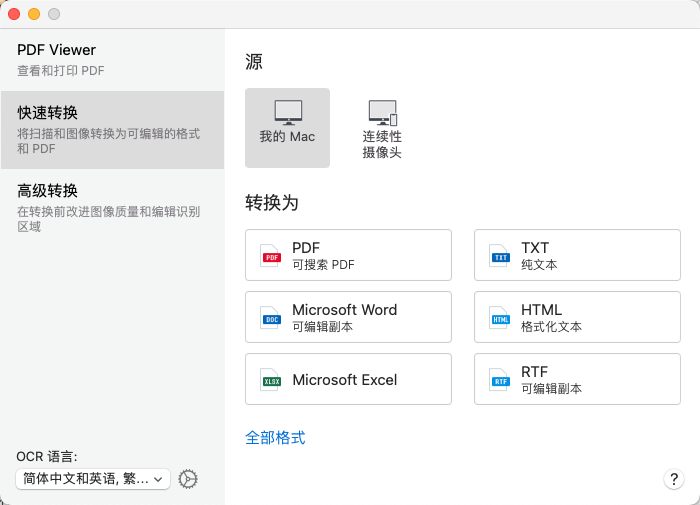Choose HTML 格式化文本 conversion
700x505 pixels.
tap(577, 317)
